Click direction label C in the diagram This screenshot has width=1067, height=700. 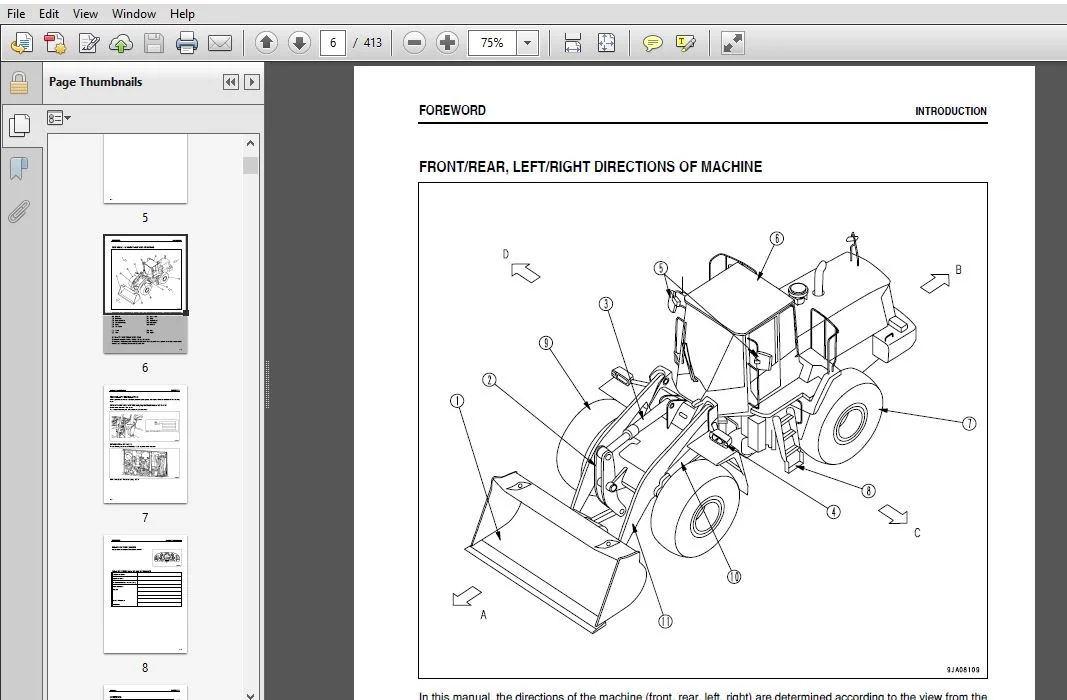coord(917,533)
